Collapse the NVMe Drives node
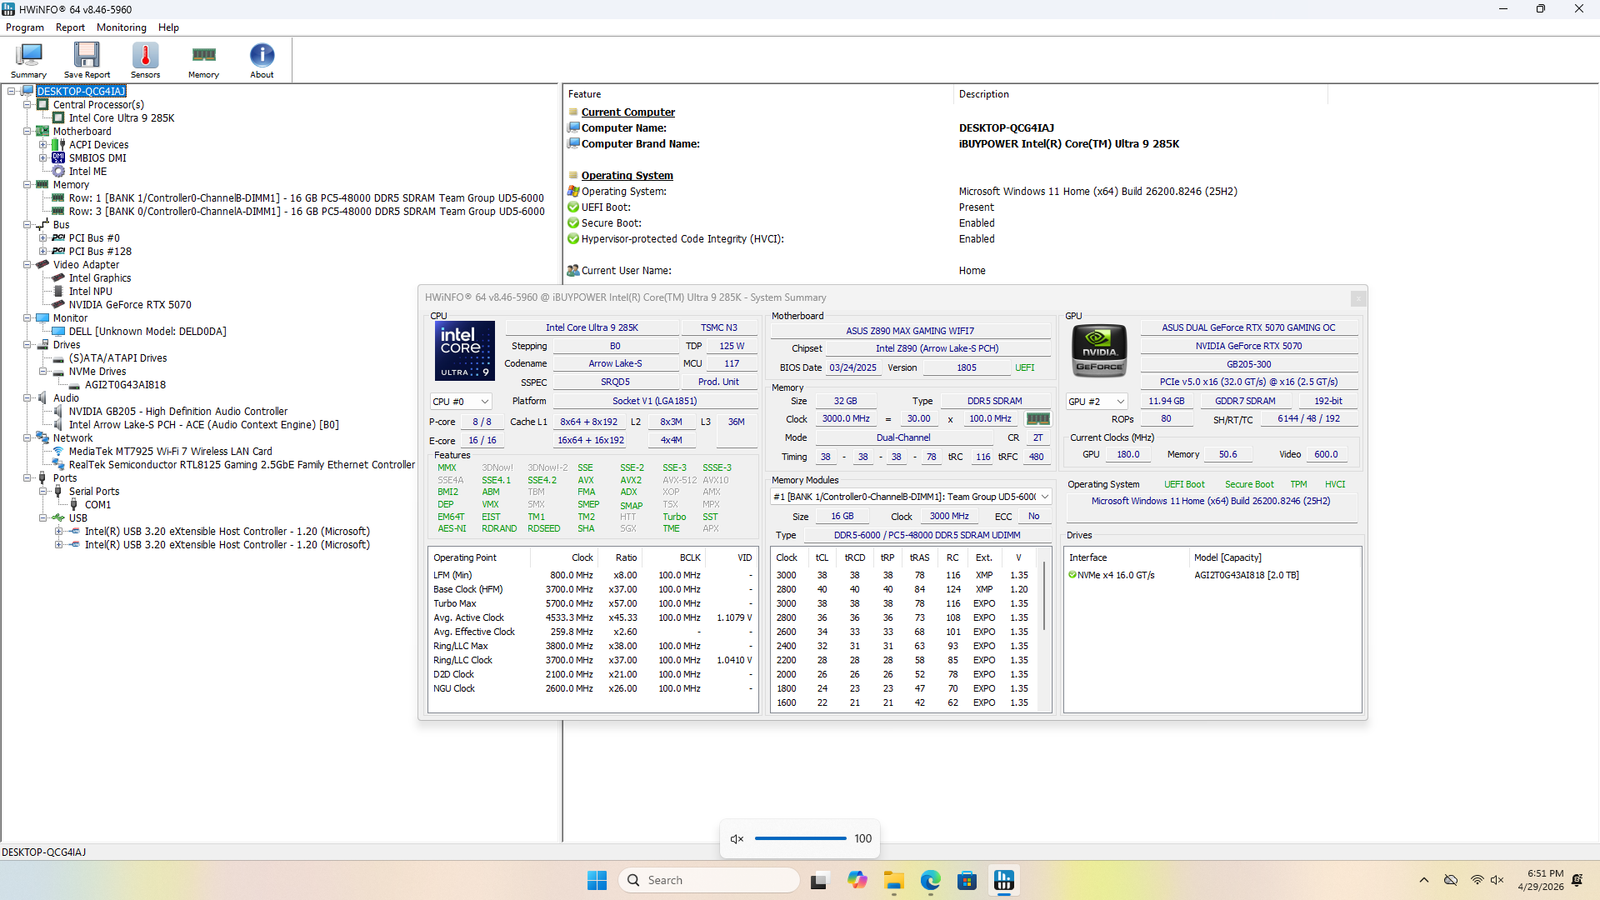The image size is (1600, 900). click(x=43, y=371)
